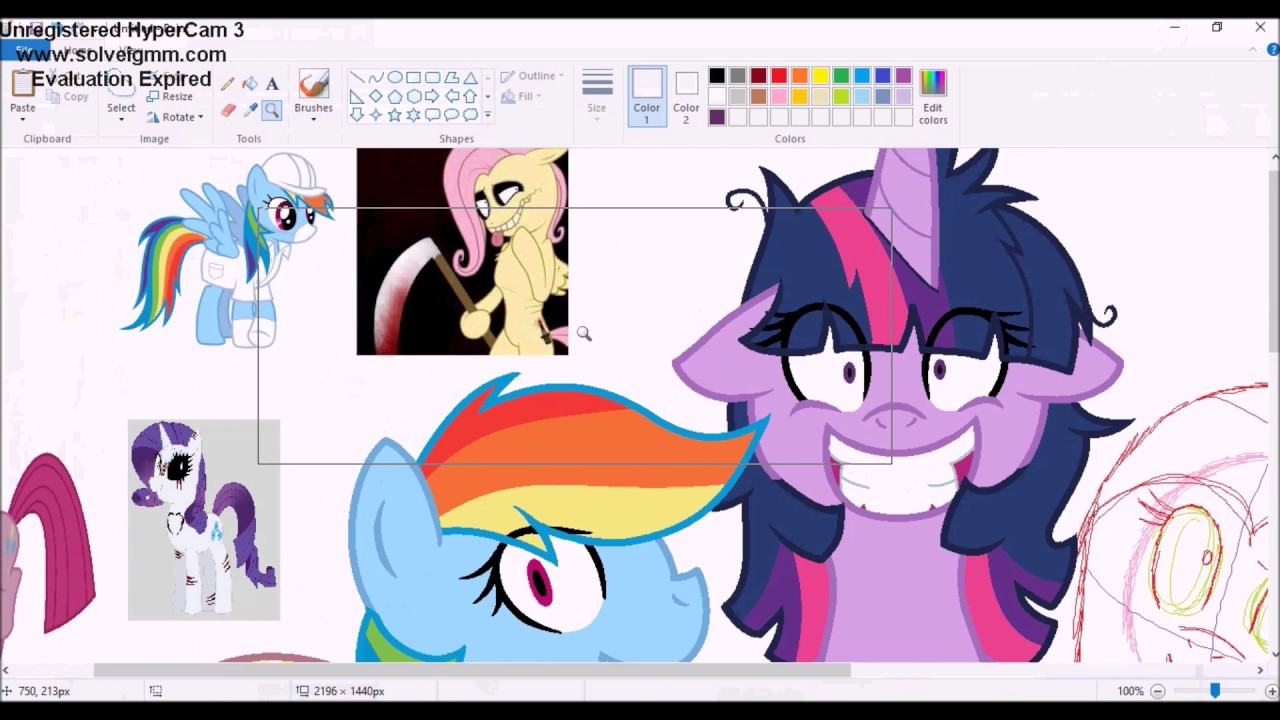Click the Paste clipboard icon
This screenshot has height=720, width=1280.
coord(22,84)
